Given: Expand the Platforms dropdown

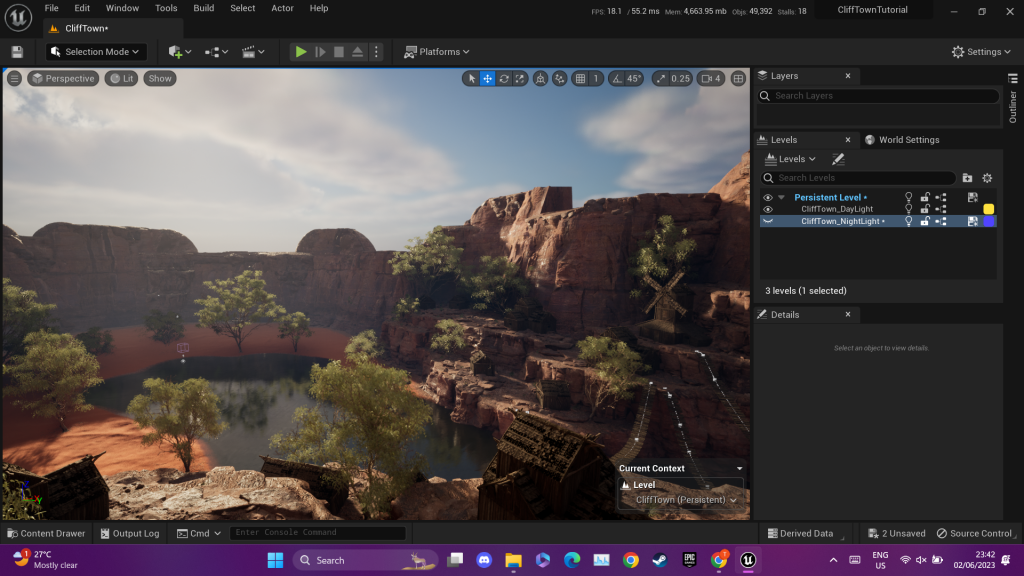Looking at the screenshot, I should click(437, 52).
